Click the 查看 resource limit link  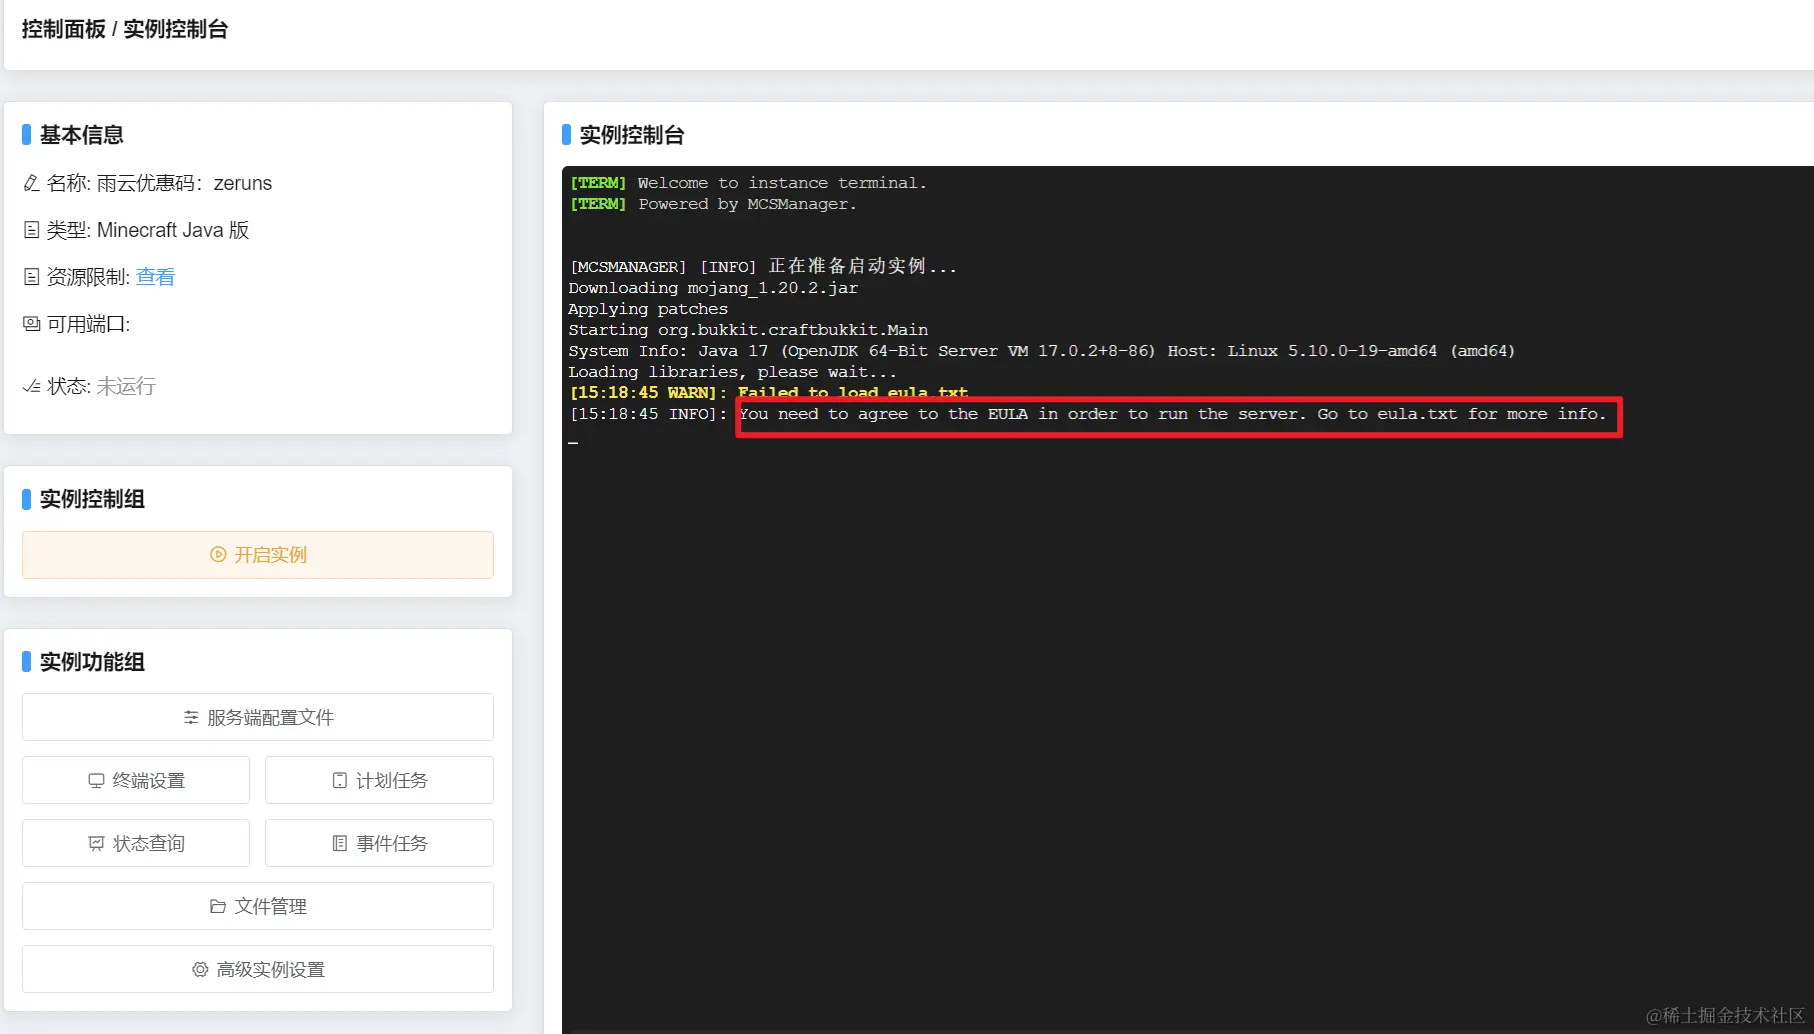(x=155, y=277)
